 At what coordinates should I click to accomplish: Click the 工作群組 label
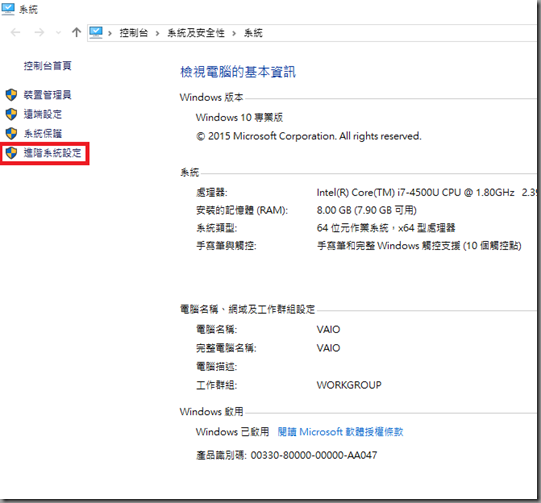pyautogui.click(x=216, y=385)
